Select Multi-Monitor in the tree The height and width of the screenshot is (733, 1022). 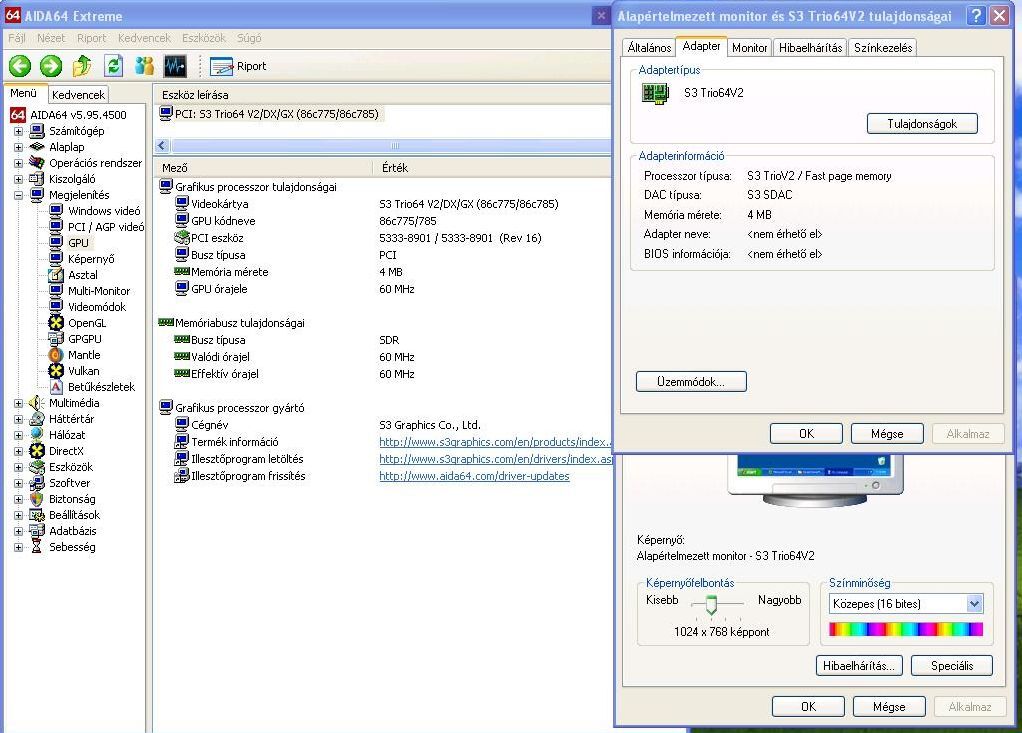[98, 291]
